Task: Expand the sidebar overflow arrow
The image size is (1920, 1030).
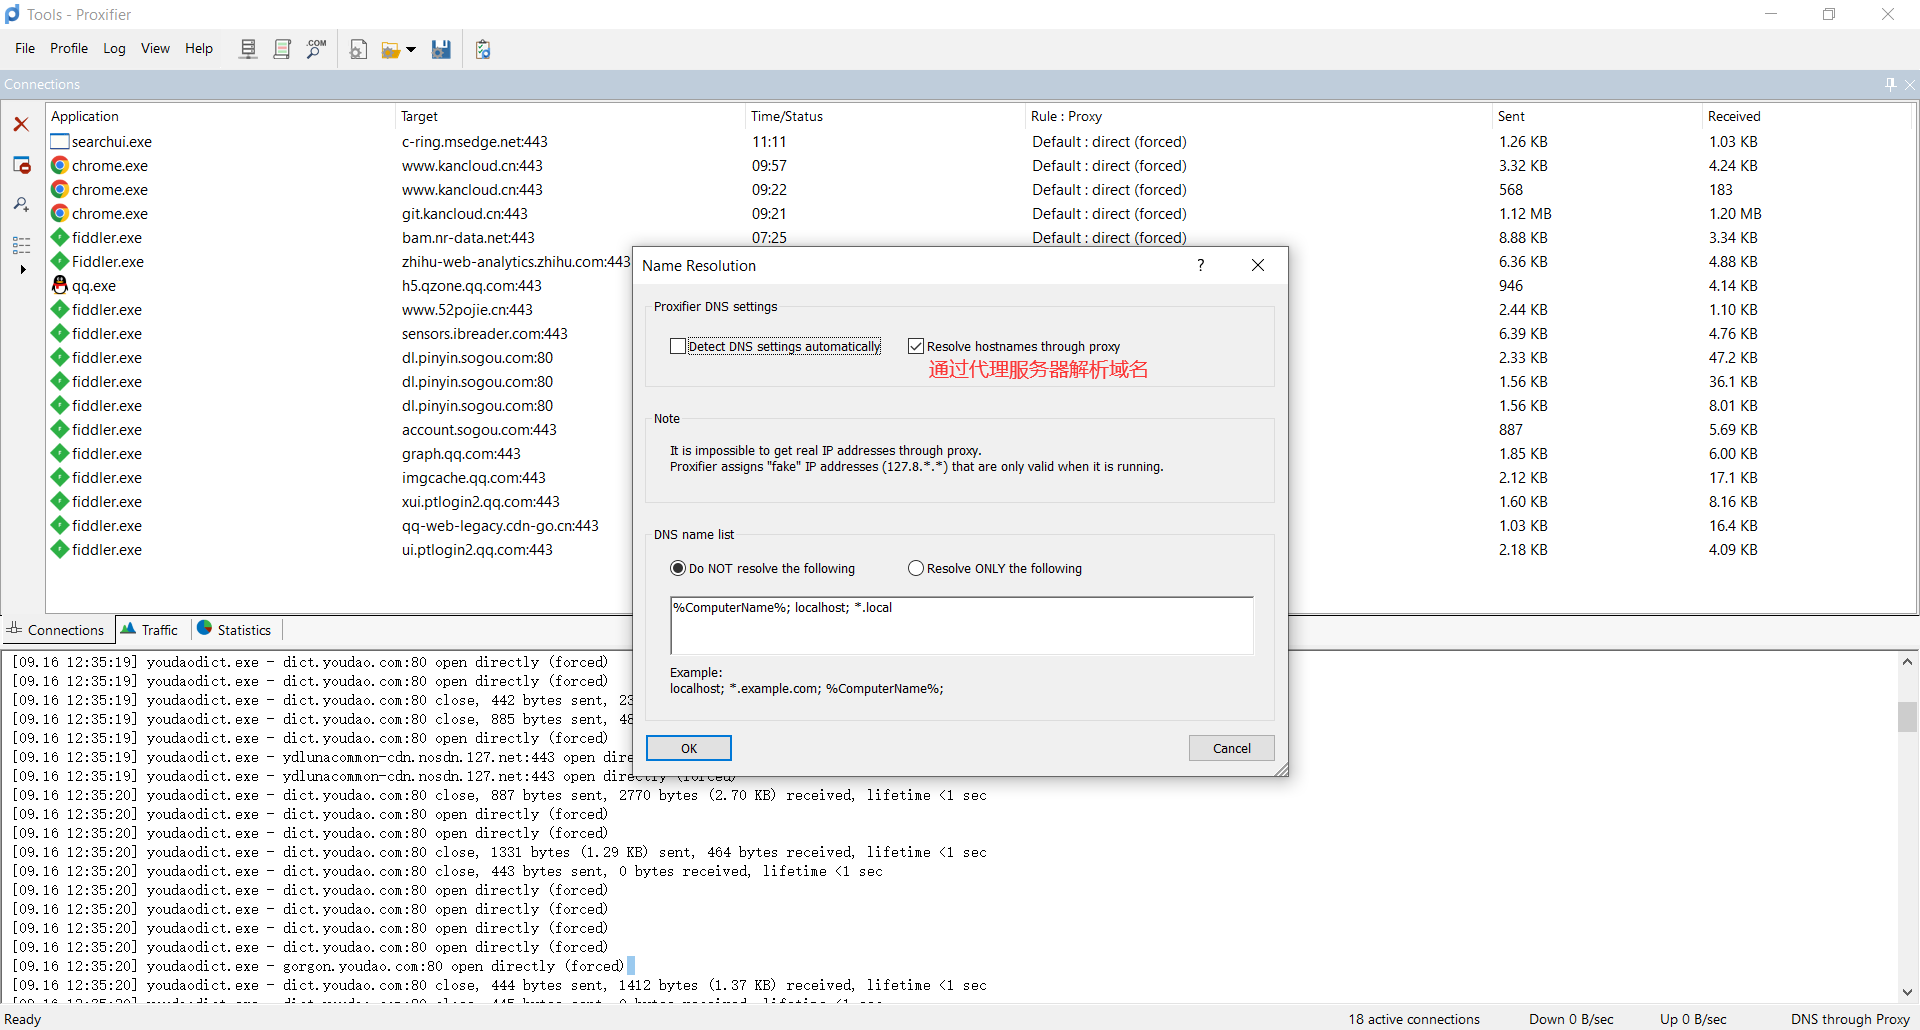Action: pos(22,269)
